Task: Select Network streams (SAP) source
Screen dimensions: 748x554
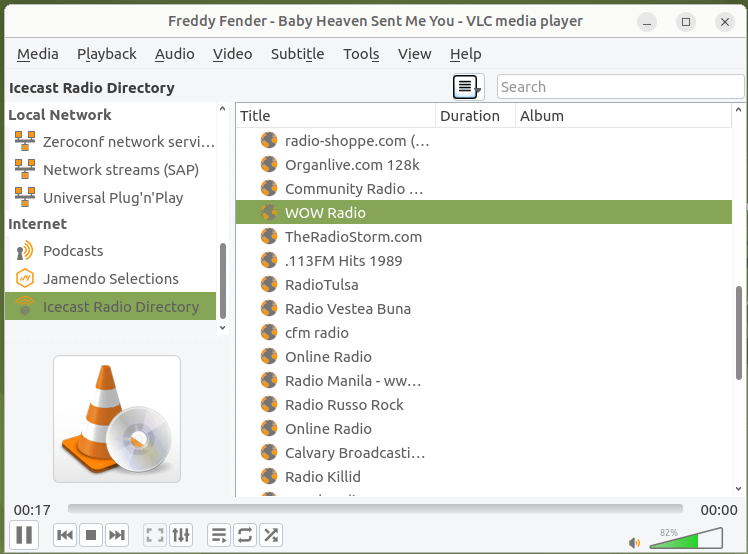Action: pyautogui.click(x=113, y=169)
